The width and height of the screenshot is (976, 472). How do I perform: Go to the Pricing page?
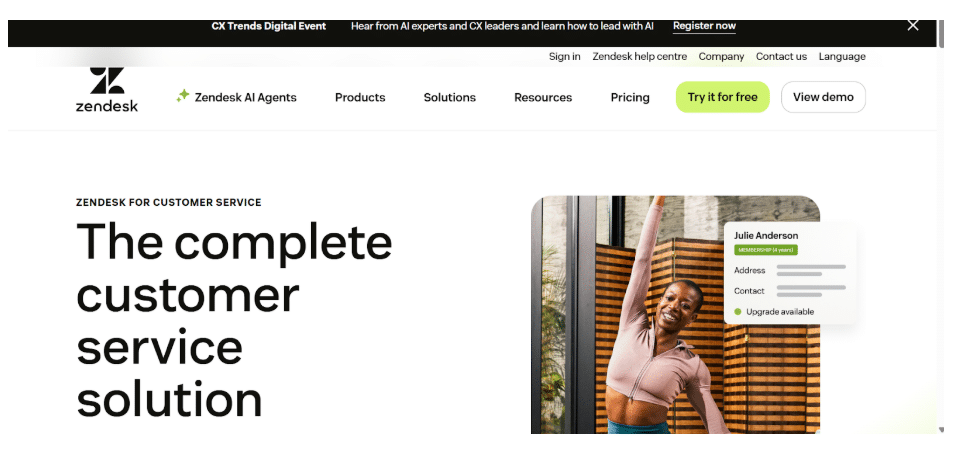[x=630, y=97]
